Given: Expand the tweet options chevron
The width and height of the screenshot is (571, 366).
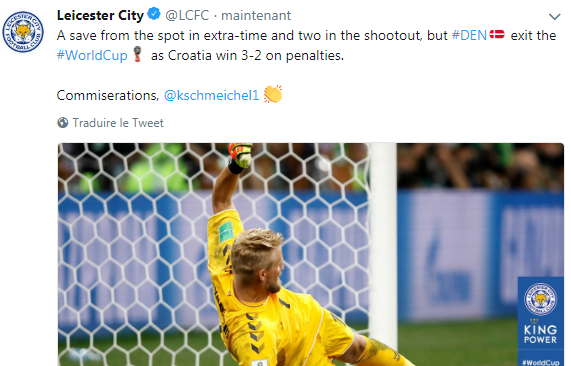Looking at the screenshot, I should pyautogui.click(x=554, y=16).
